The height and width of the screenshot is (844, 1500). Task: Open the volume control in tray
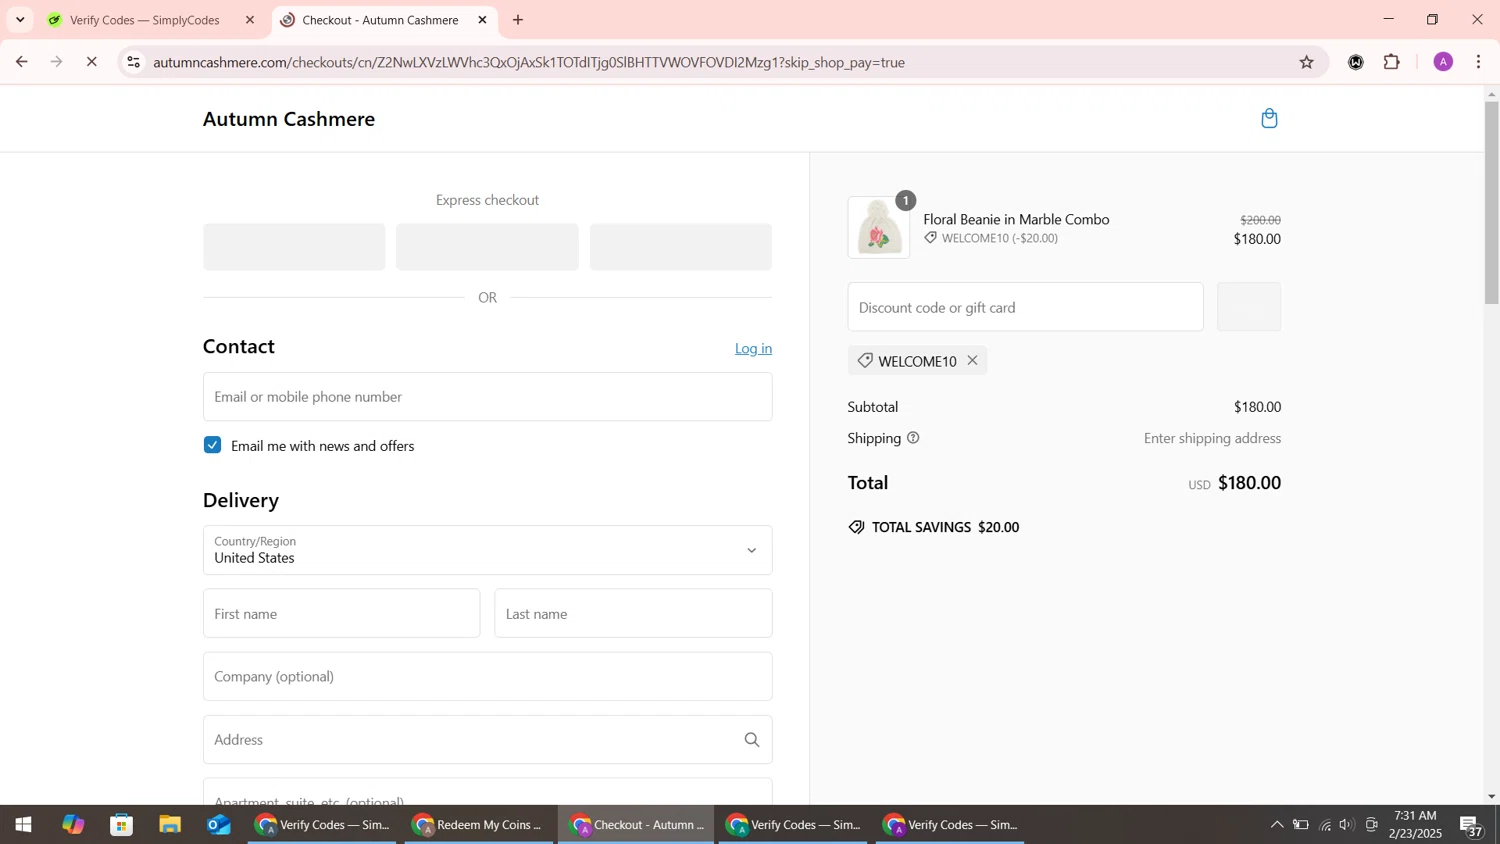click(x=1347, y=825)
